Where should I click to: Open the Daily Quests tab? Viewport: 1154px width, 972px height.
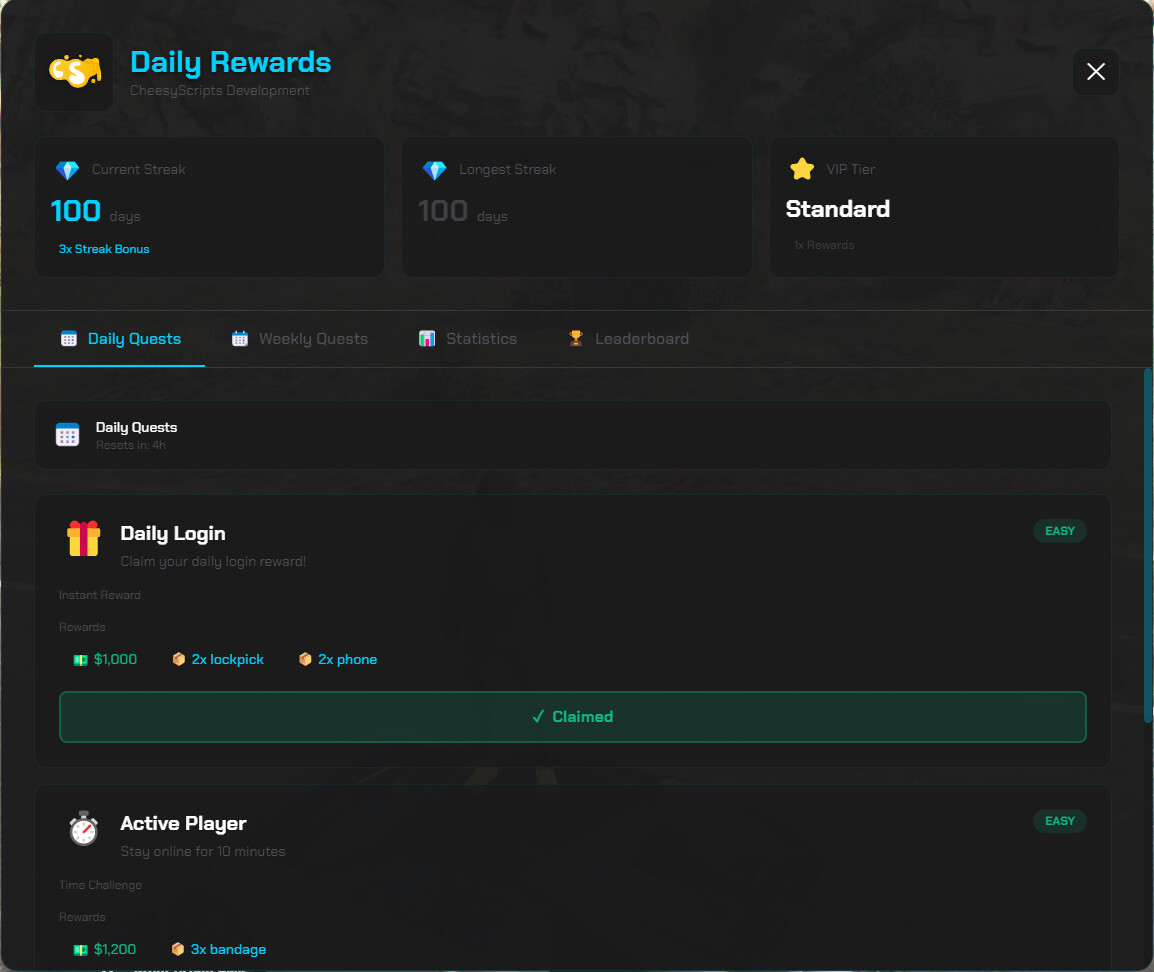[120, 338]
